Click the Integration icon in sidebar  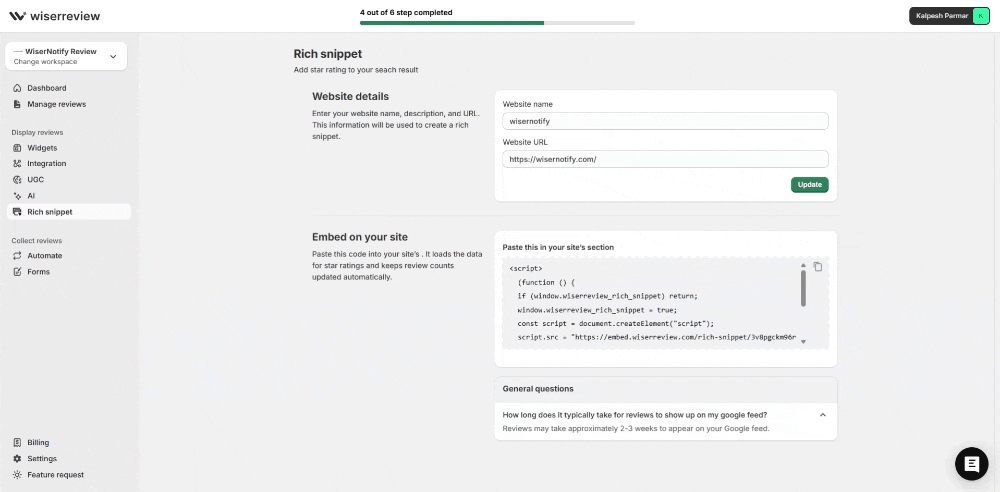17,164
